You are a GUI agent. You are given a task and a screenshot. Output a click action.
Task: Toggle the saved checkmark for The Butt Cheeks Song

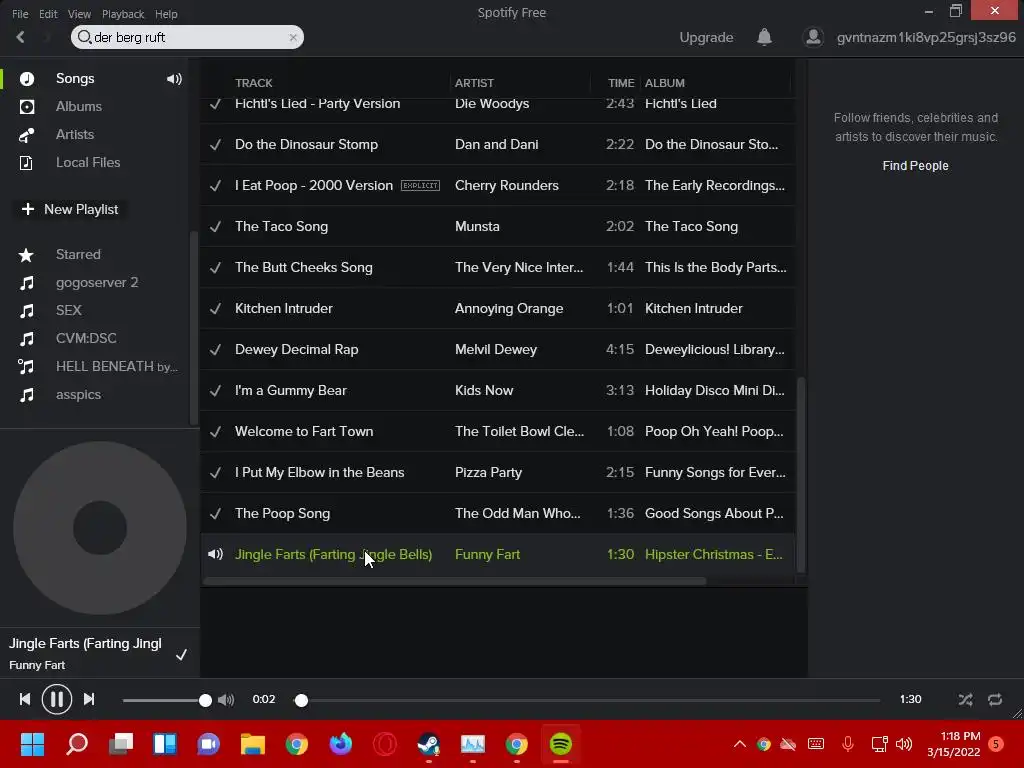[x=216, y=268]
